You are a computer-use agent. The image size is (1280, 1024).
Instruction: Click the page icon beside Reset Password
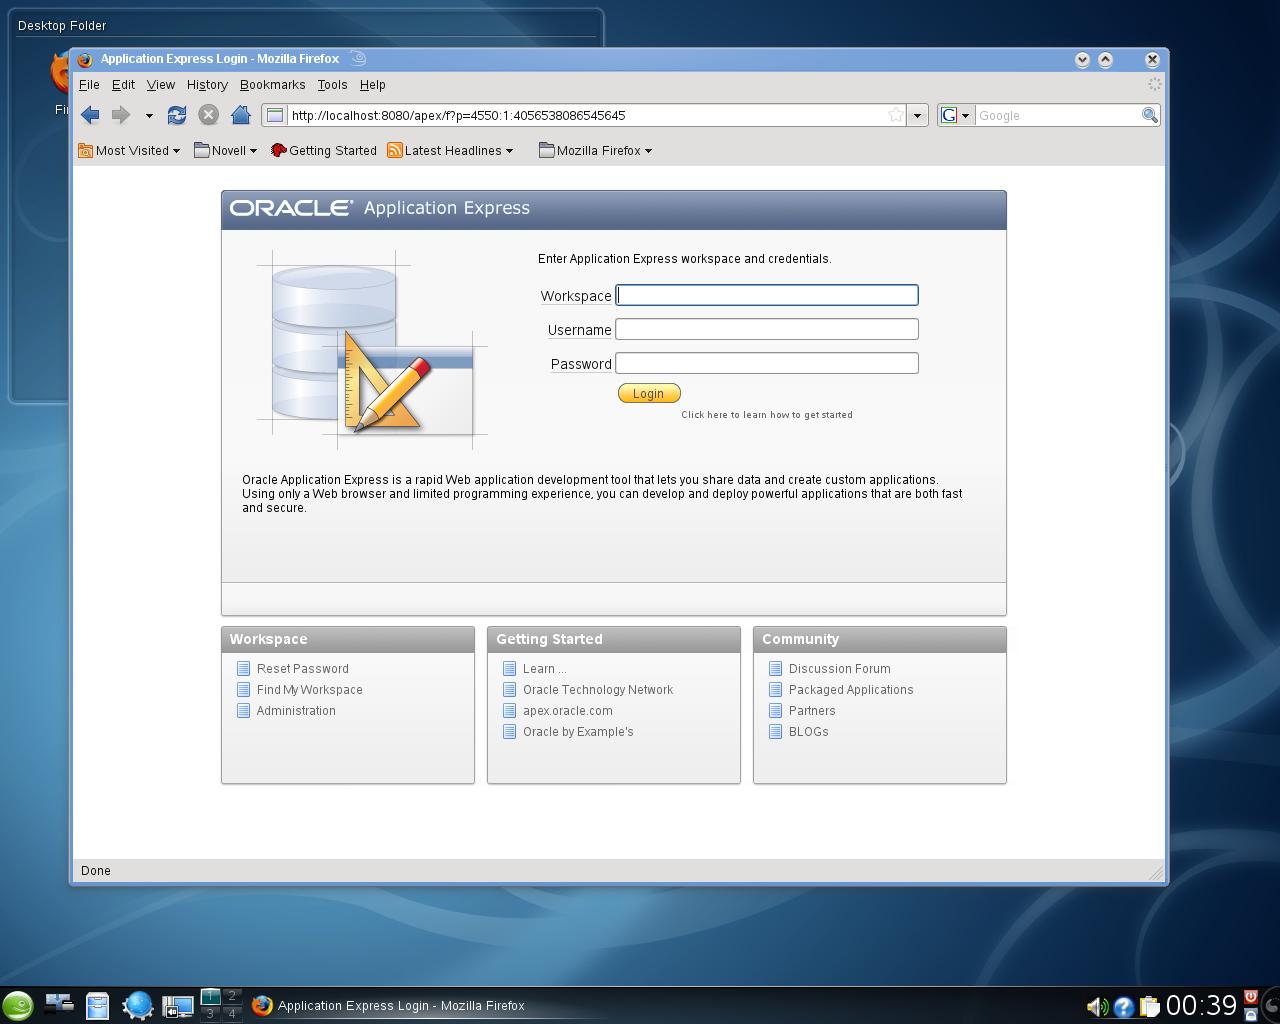point(243,668)
